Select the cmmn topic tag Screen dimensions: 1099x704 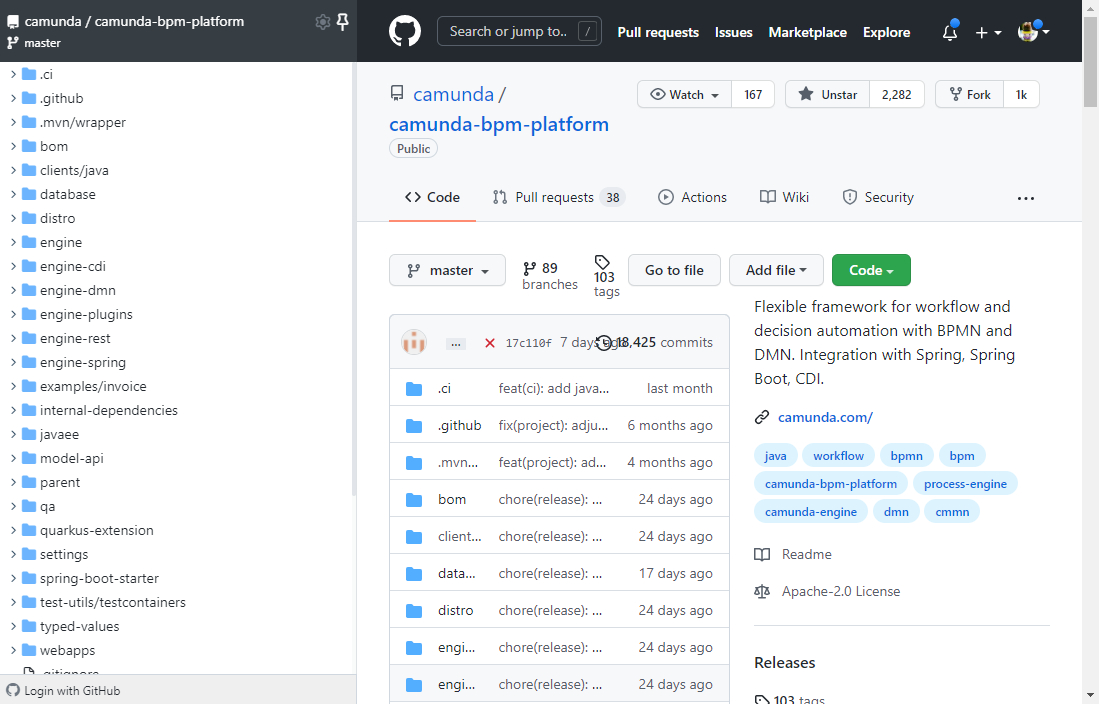pyautogui.click(x=952, y=512)
